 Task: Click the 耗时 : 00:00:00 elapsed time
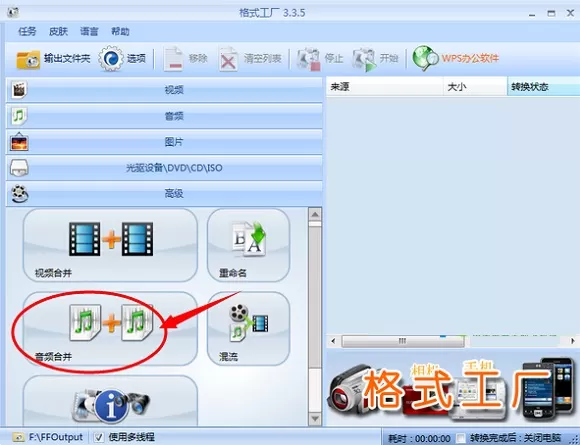pyautogui.click(x=419, y=438)
